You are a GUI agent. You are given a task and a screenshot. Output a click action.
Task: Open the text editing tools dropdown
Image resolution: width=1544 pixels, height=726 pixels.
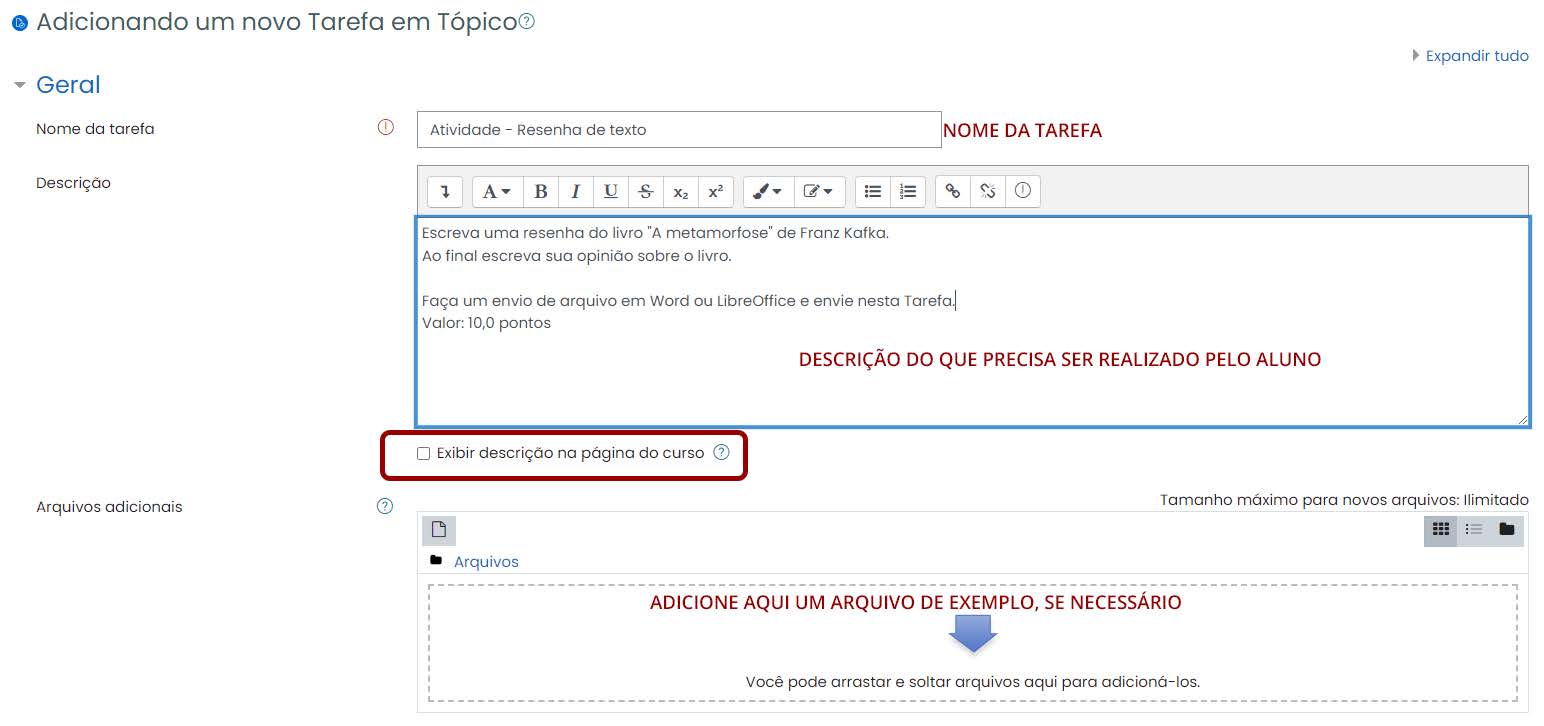point(819,191)
